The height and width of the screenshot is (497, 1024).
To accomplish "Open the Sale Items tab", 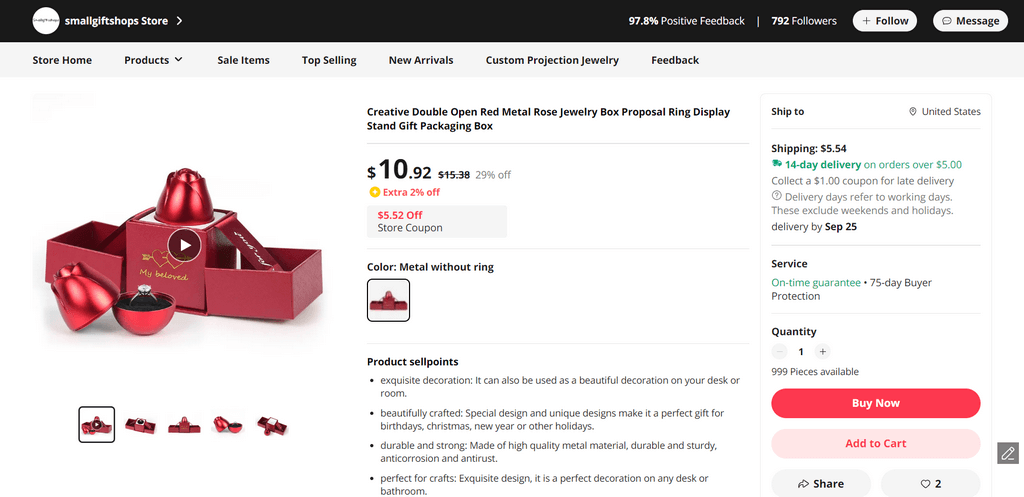I will coord(243,60).
